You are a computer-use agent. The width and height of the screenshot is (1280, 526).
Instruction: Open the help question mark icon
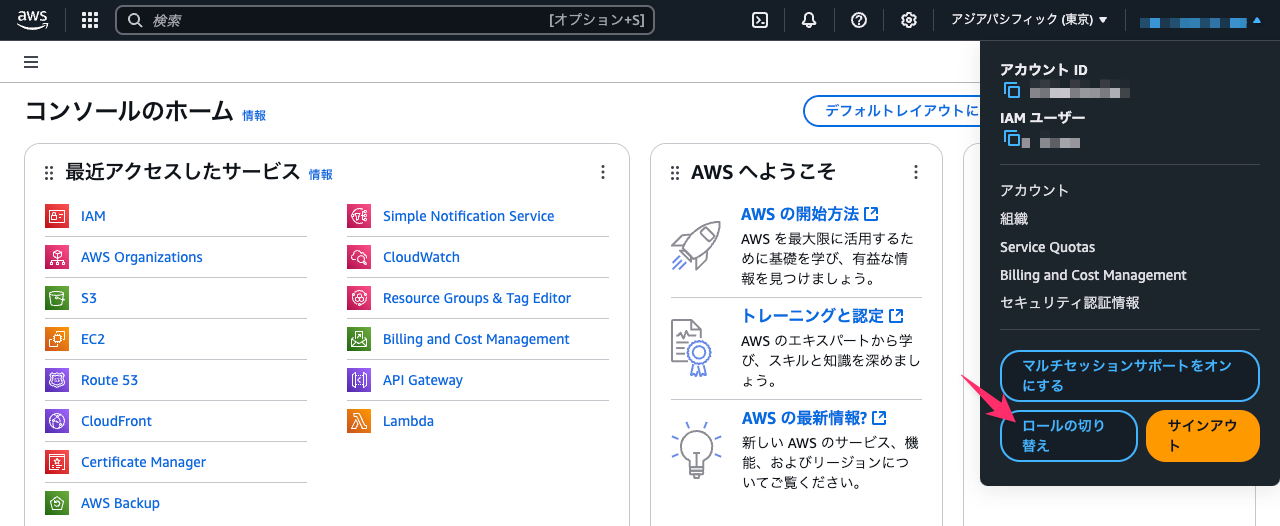pyautogui.click(x=859, y=20)
